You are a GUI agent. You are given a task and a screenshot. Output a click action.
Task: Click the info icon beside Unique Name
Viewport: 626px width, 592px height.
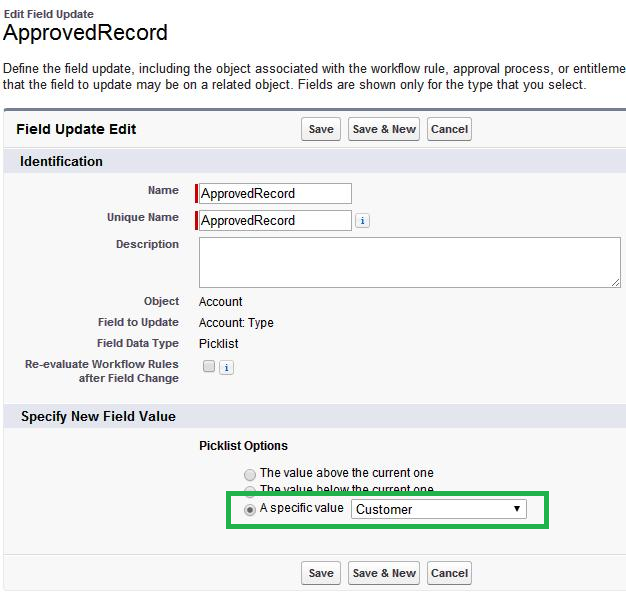tap(362, 221)
